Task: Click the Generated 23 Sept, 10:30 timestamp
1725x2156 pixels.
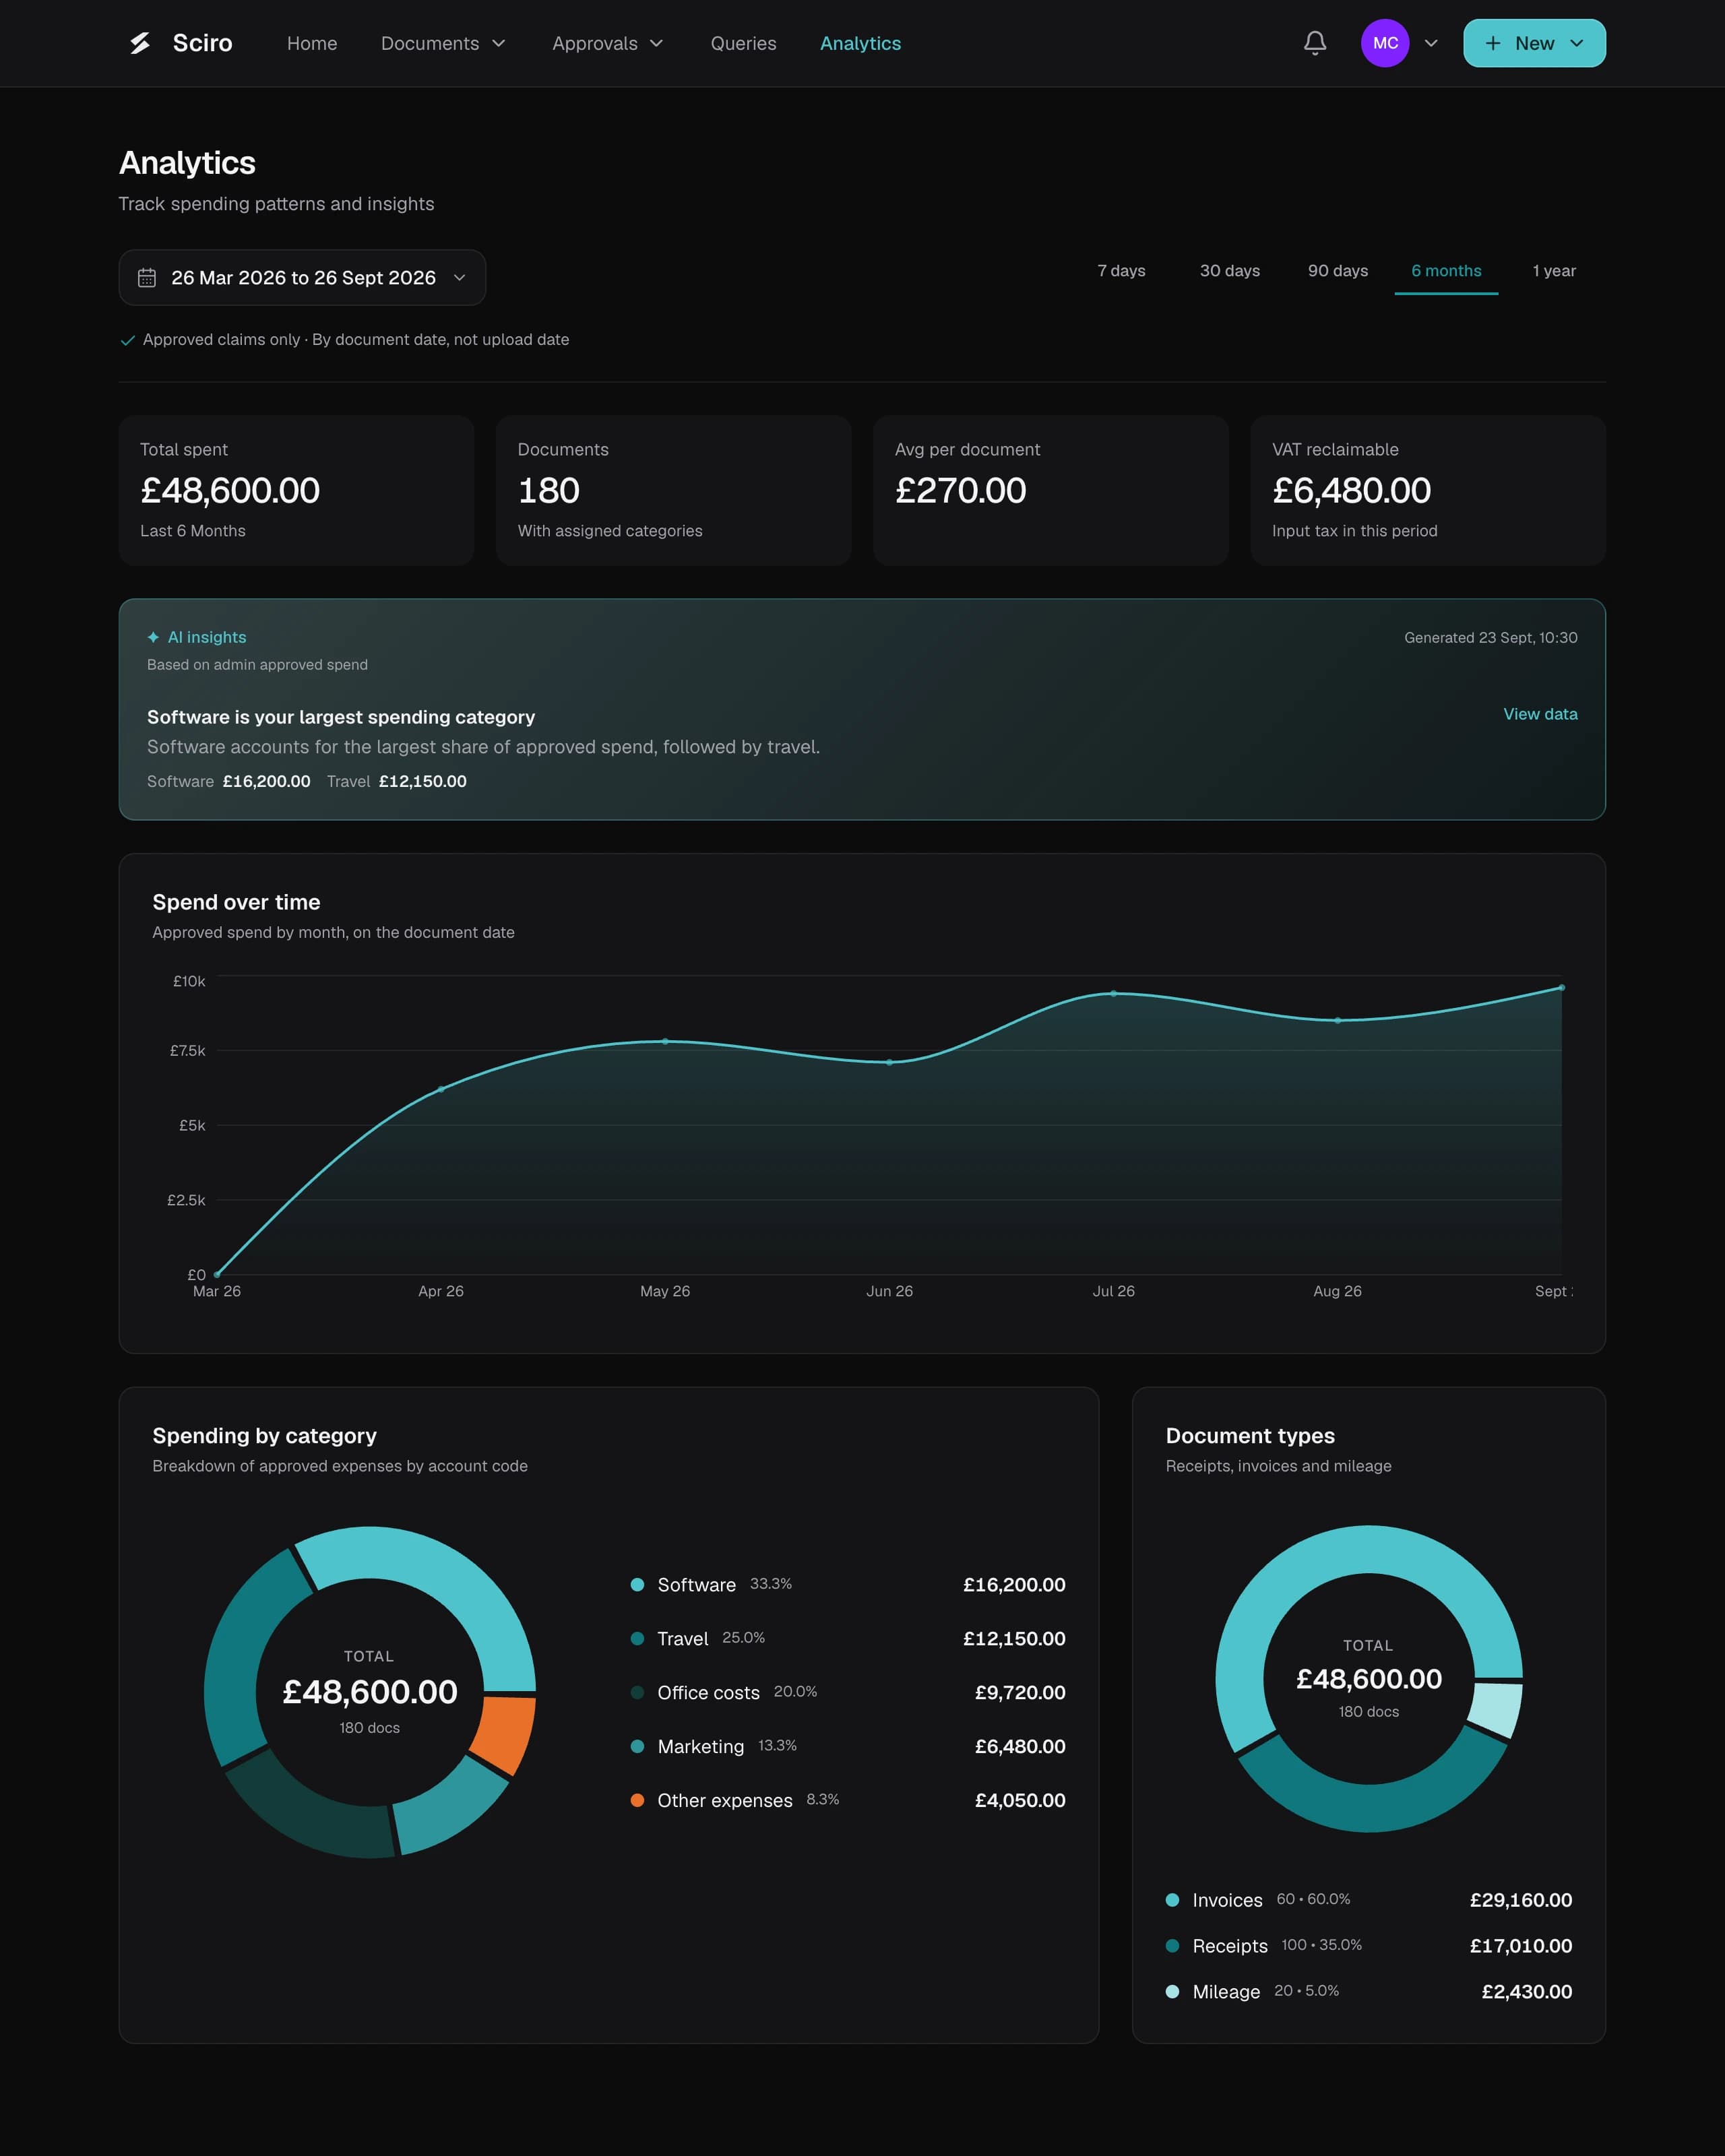Action: pos(1490,638)
